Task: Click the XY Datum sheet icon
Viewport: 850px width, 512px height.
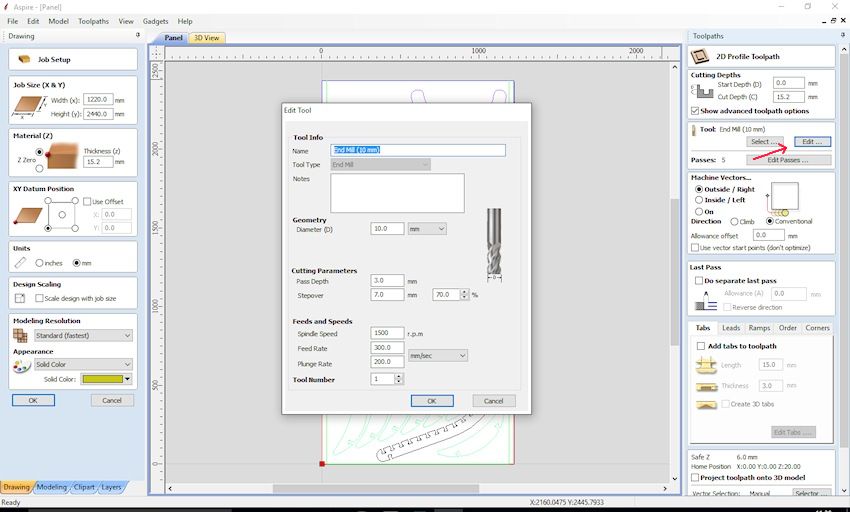Action: tap(28, 215)
